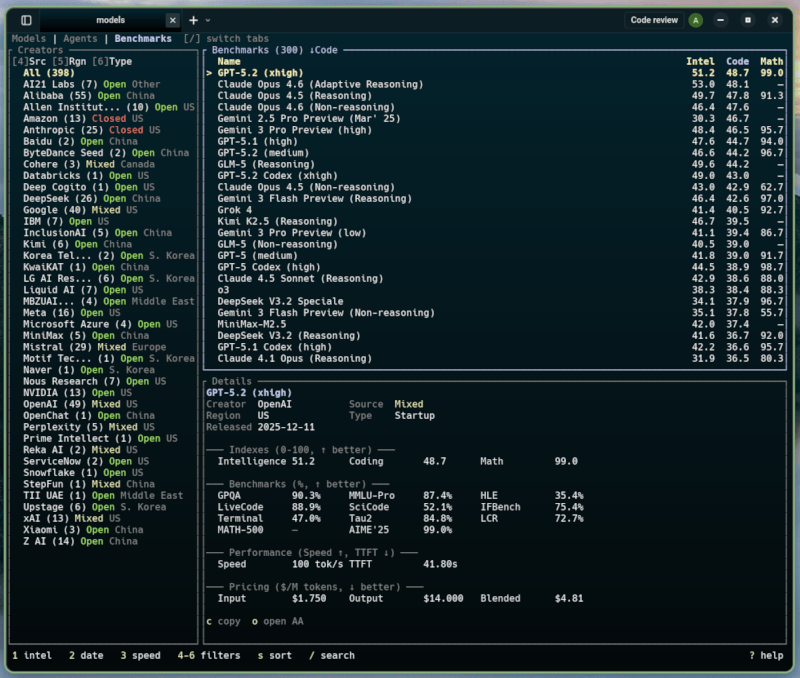800x678 pixels.
Task: Toggle the sidebar panel icon in the terminal titlebar
Action: click(27, 20)
